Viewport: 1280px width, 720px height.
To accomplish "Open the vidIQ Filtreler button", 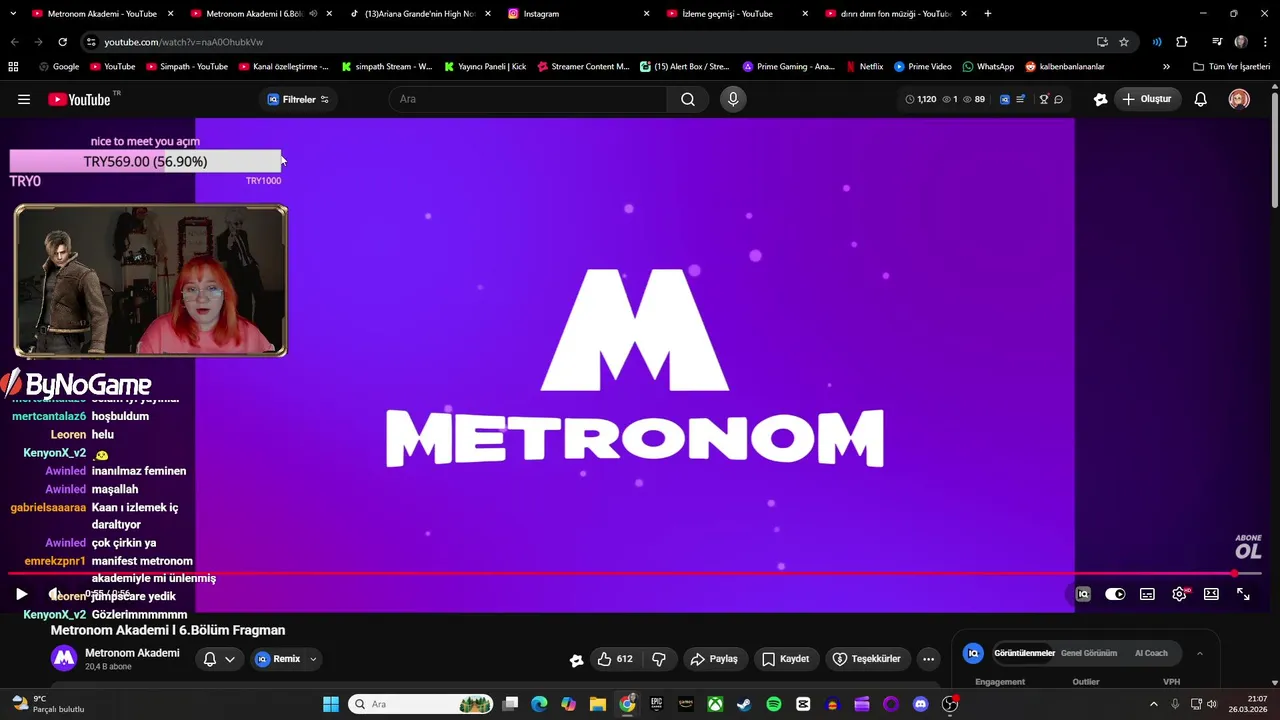I will coord(298,99).
